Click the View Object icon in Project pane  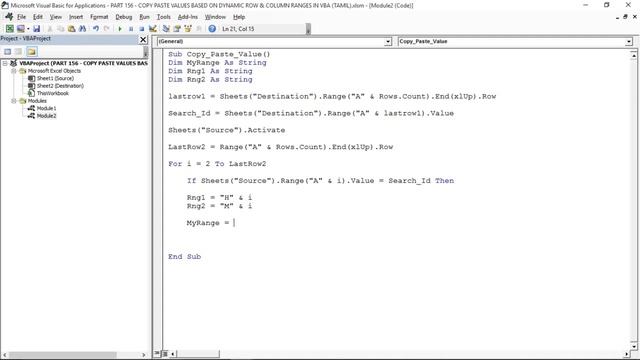pyautogui.click(x=19, y=51)
